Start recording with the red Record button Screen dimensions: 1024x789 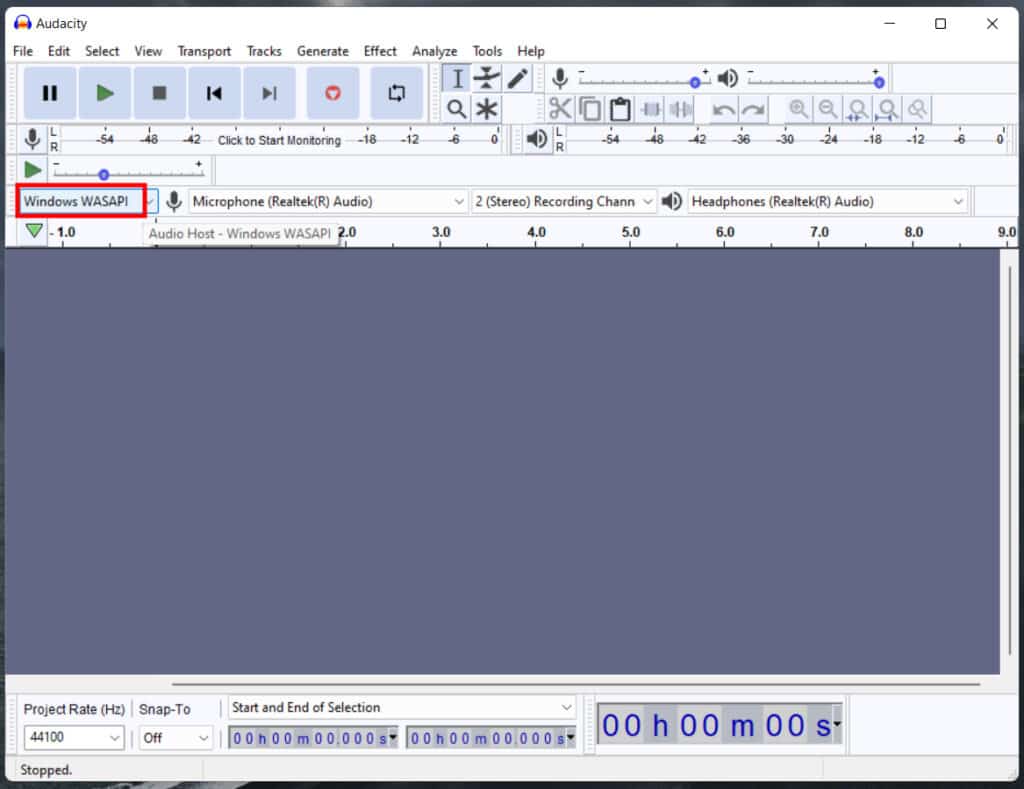[x=332, y=93]
